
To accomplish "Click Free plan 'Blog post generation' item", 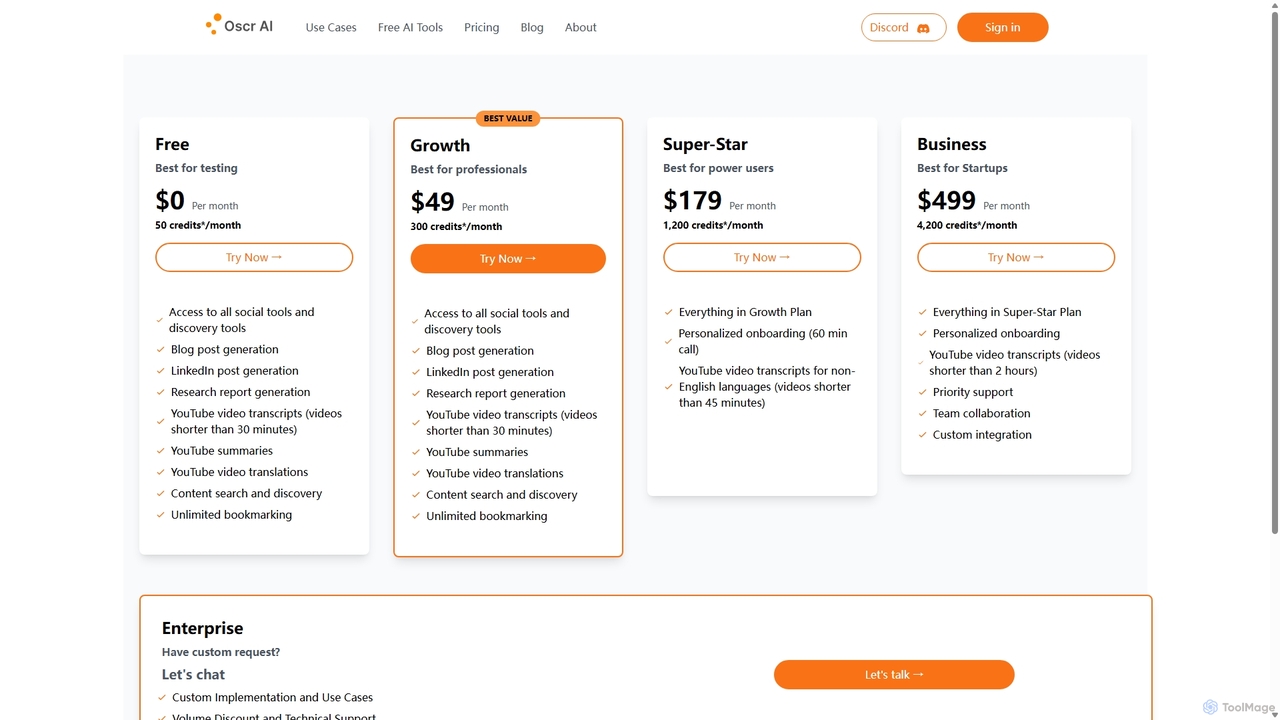I will [225, 349].
